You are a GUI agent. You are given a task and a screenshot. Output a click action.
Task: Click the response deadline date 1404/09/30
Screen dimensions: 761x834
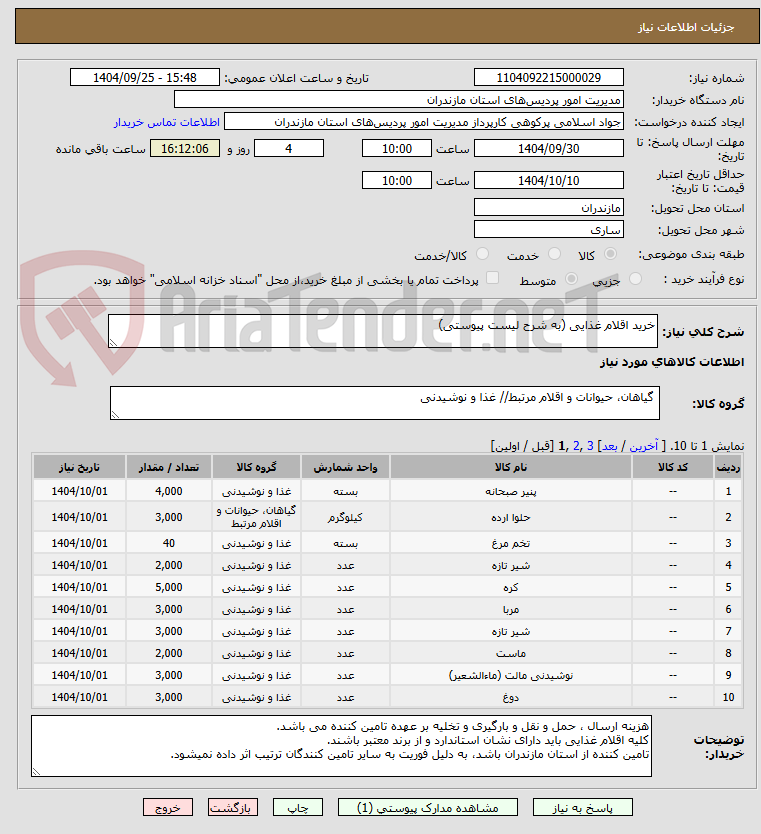pyautogui.click(x=548, y=148)
